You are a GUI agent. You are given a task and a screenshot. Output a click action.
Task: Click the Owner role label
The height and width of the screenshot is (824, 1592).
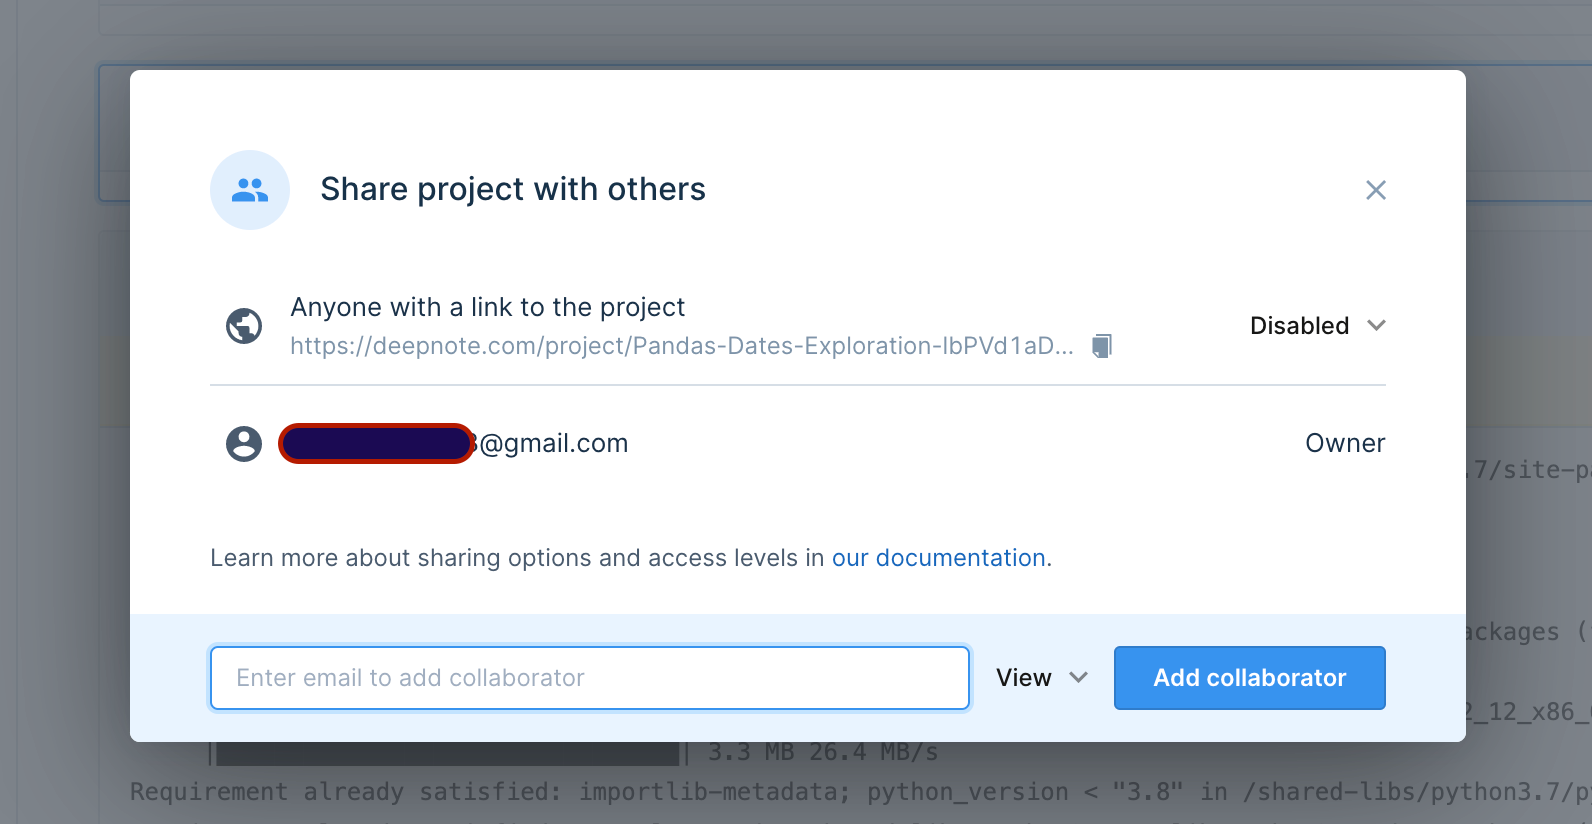click(1345, 444)
